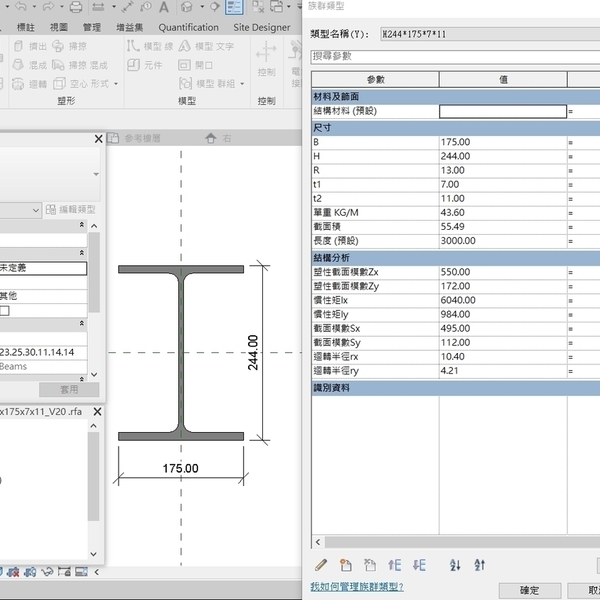Select the text tool icon in quick access toolbar
Image resolution: width=600 pixels, height=600 pixels.
point(162,6)
